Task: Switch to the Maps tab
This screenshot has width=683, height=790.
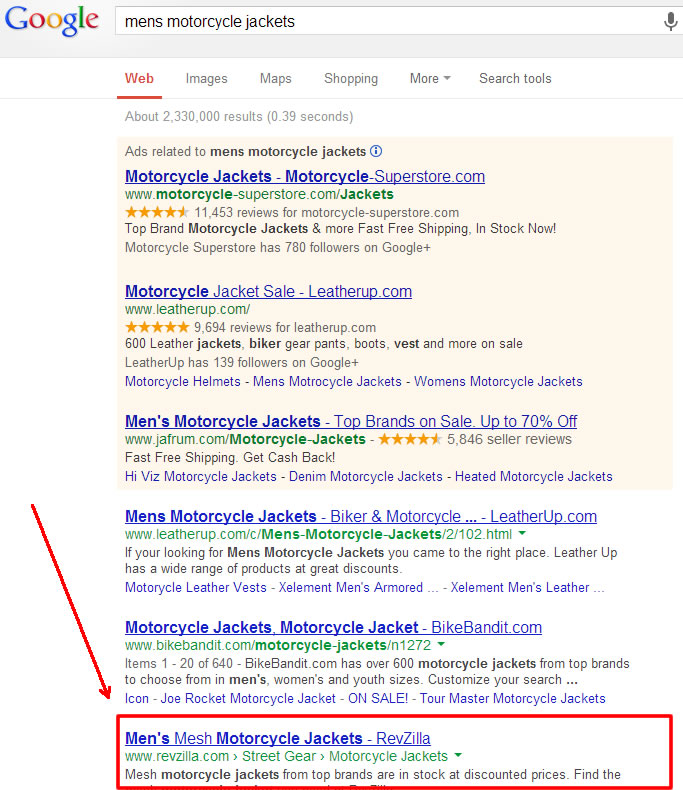Action: tap(276, 79)
